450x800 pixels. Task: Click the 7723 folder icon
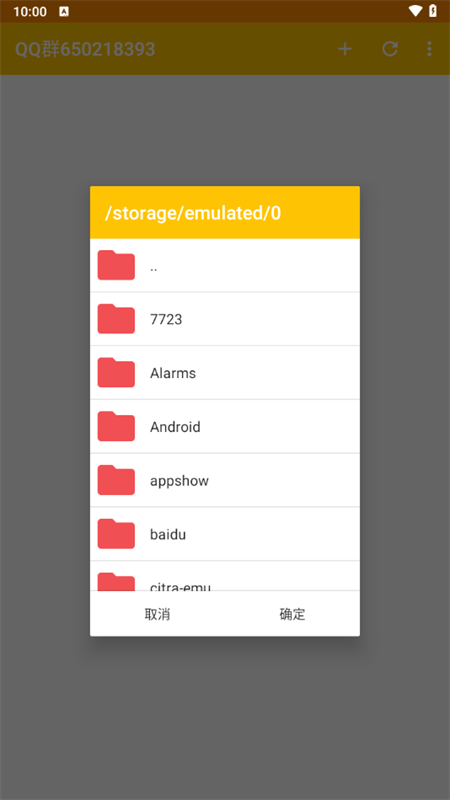click(x=116, y=319)
